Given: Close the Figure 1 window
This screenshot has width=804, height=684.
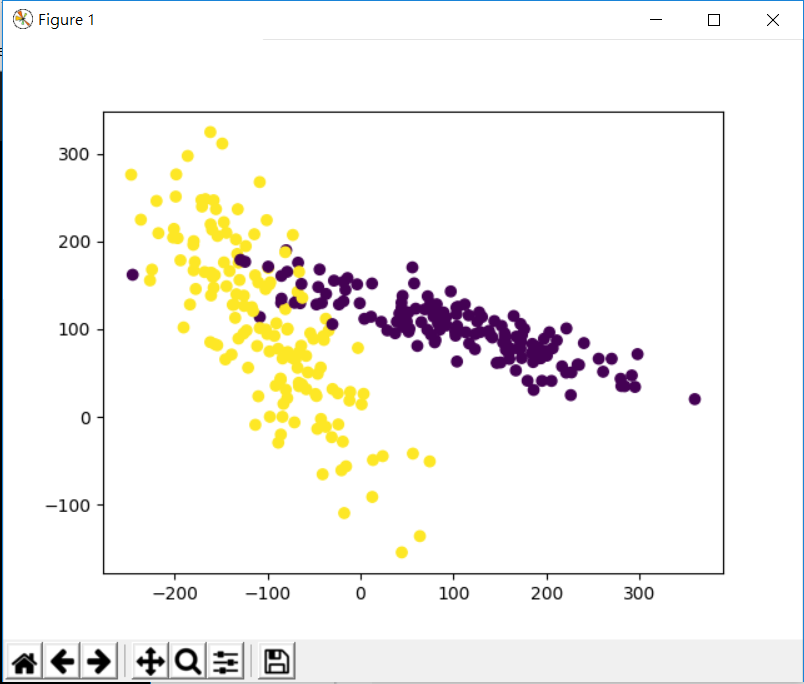Looking at the screenshot, I should [772, 19].
